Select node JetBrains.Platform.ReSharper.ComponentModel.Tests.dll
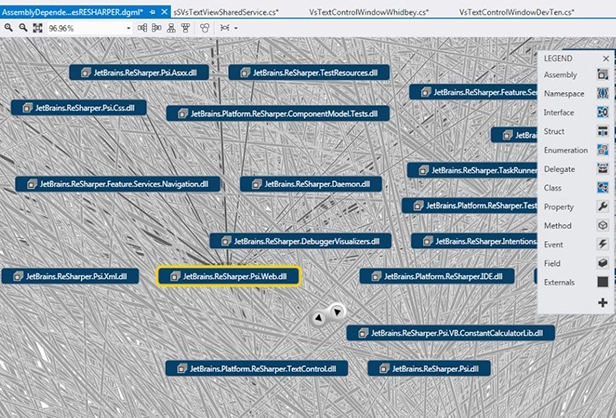 point(278,114)
